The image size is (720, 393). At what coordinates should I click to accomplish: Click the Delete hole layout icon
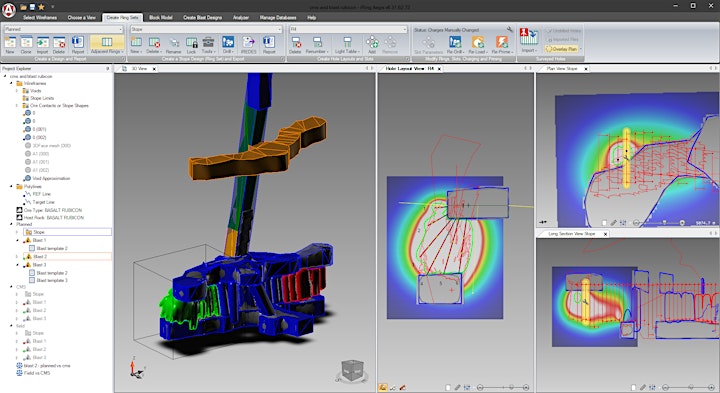(x=296, y=45)
